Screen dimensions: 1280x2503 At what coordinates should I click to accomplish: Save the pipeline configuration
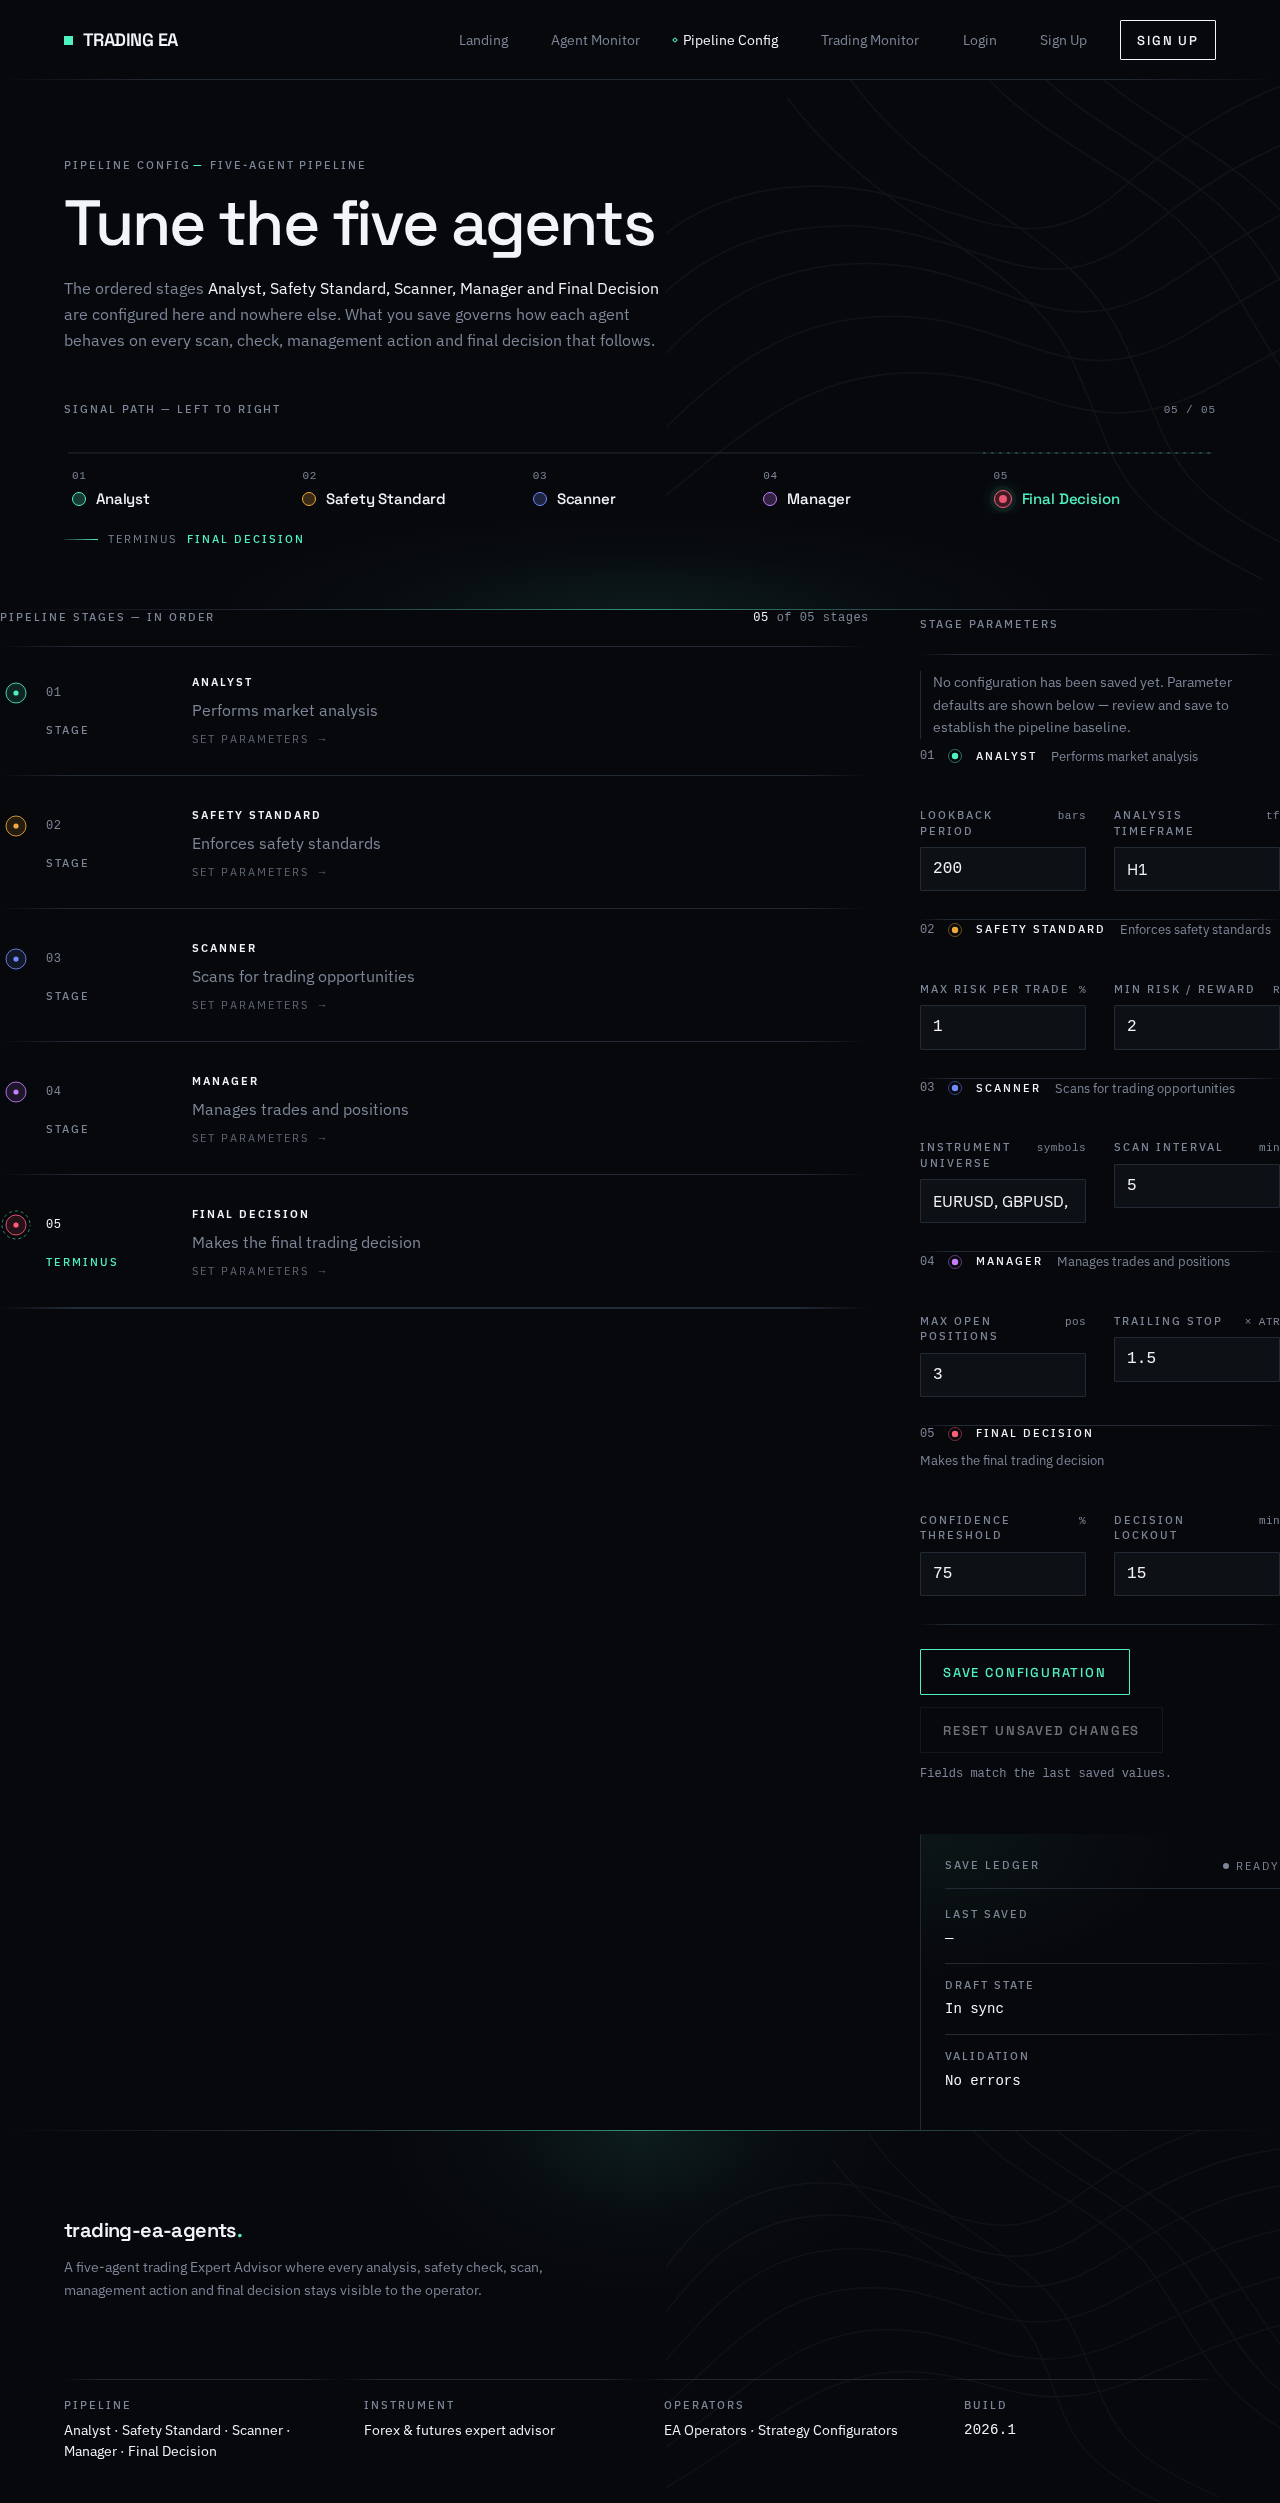[1025, 1672]
